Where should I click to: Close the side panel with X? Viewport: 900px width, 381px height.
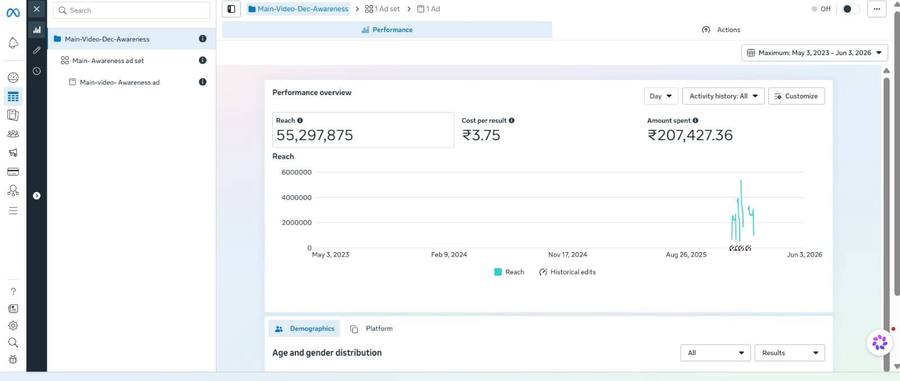click(x=37, y=9)
